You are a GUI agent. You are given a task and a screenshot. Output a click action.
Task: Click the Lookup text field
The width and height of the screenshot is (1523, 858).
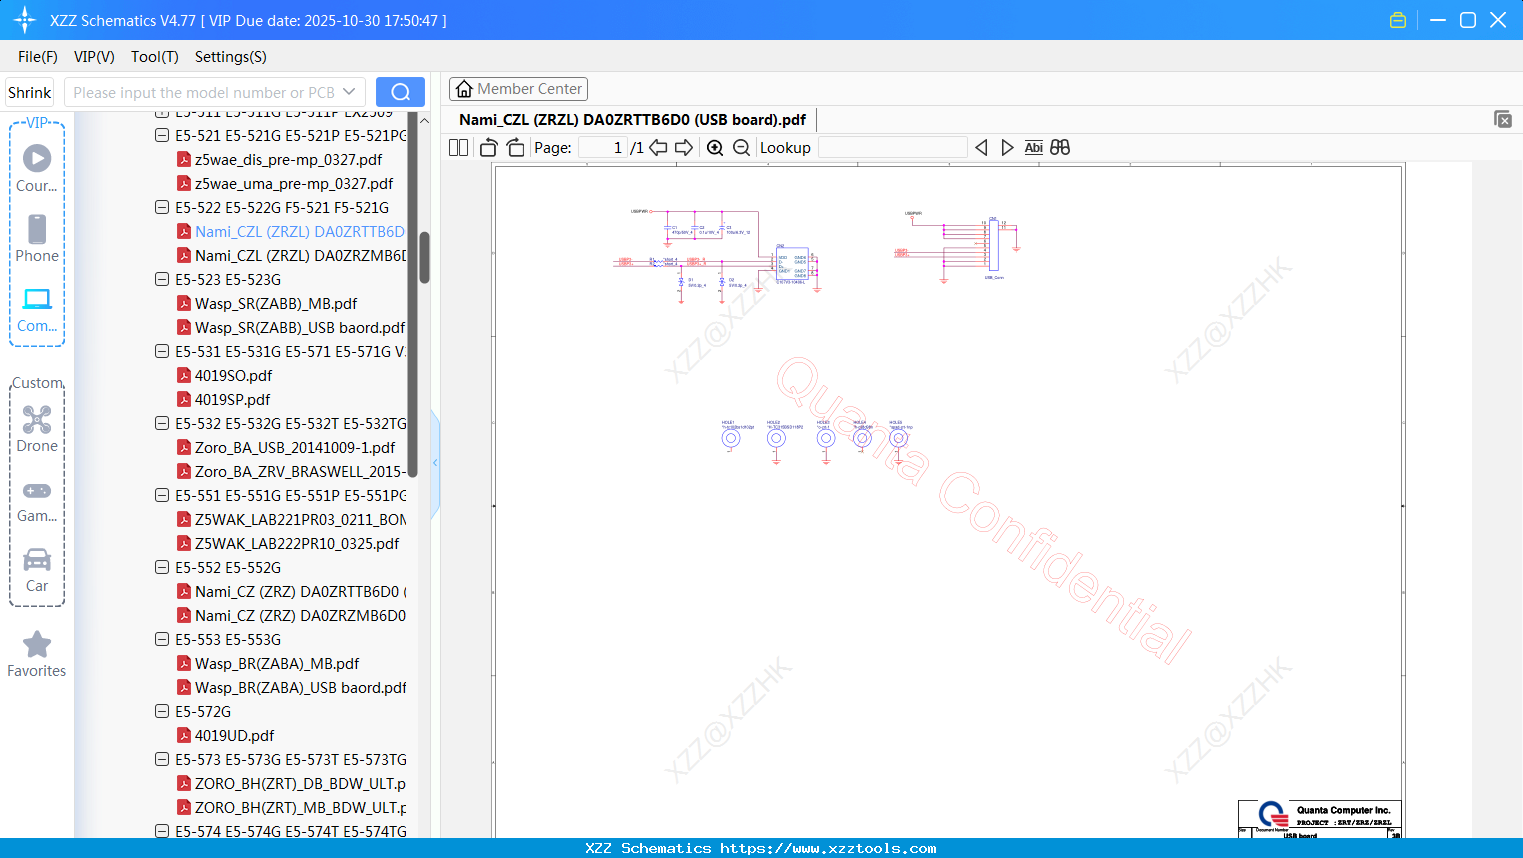(893, 147)
